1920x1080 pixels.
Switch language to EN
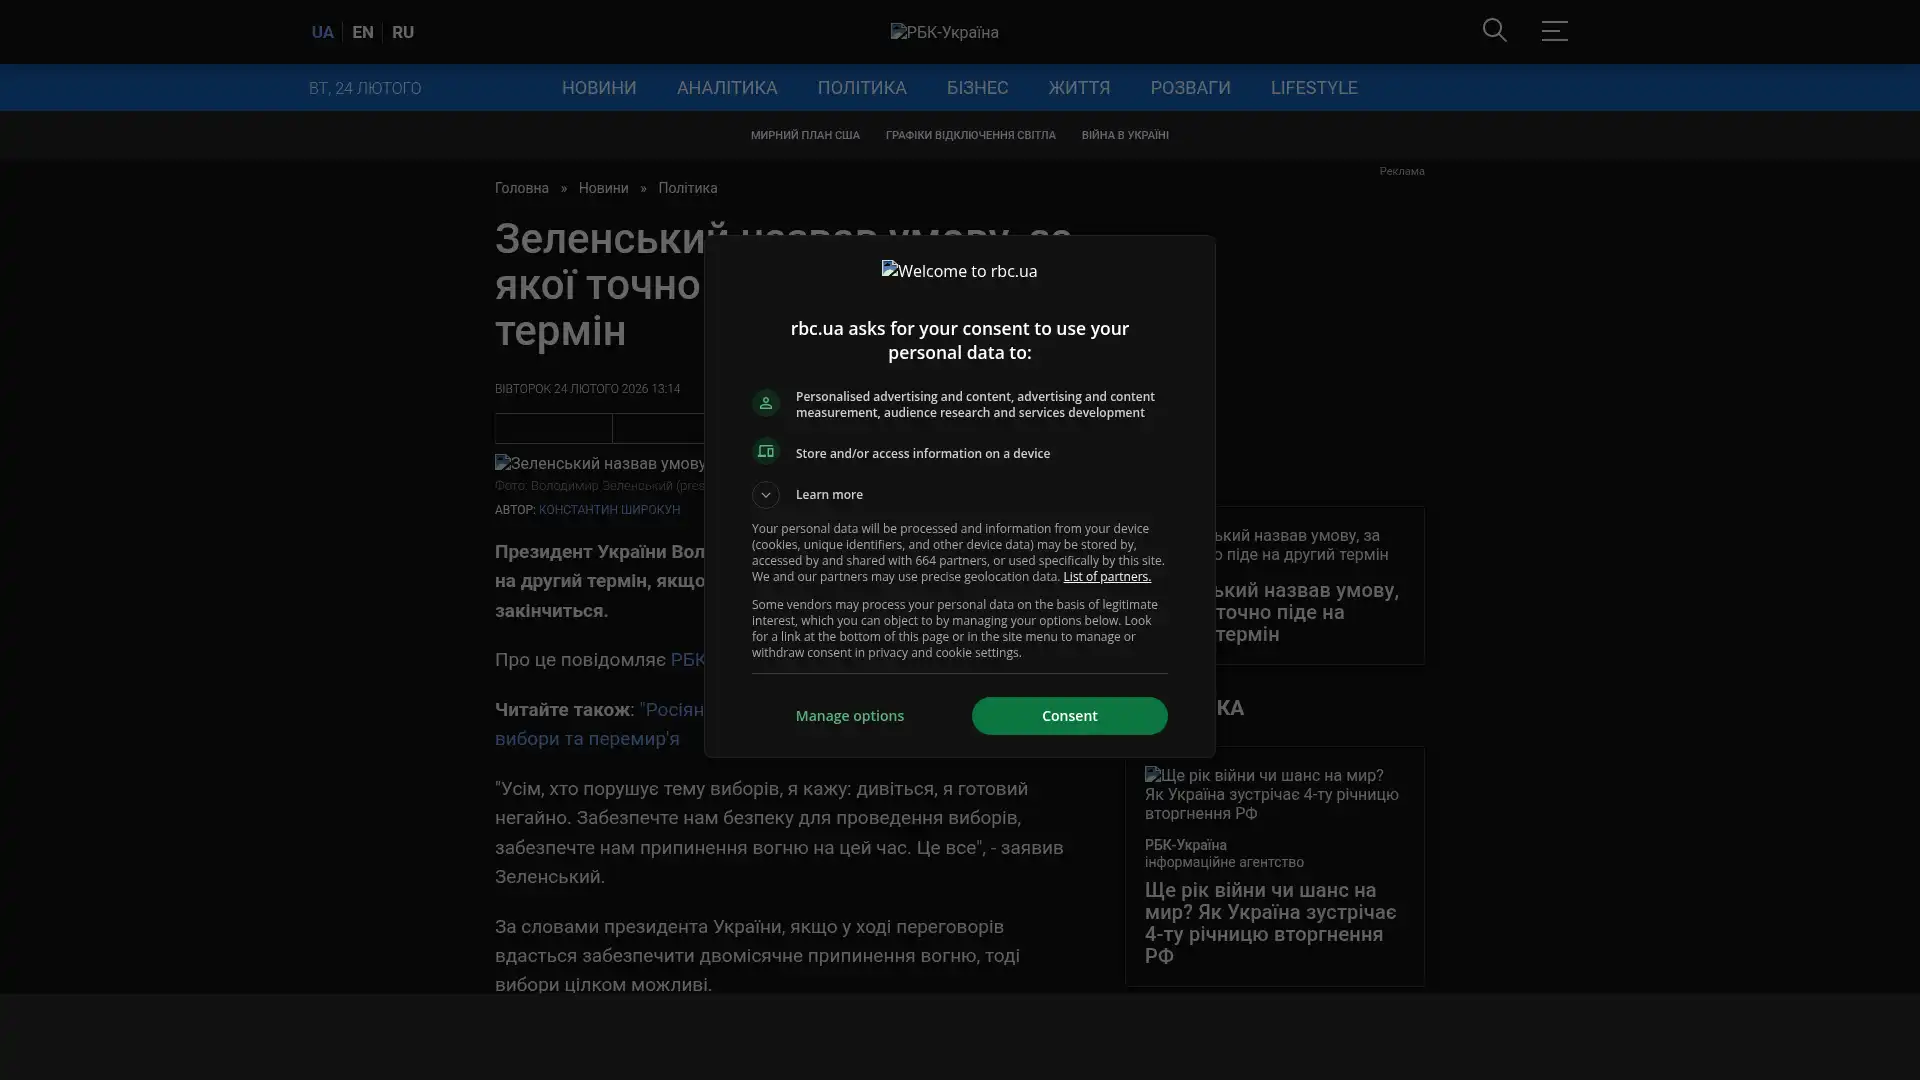362,33
